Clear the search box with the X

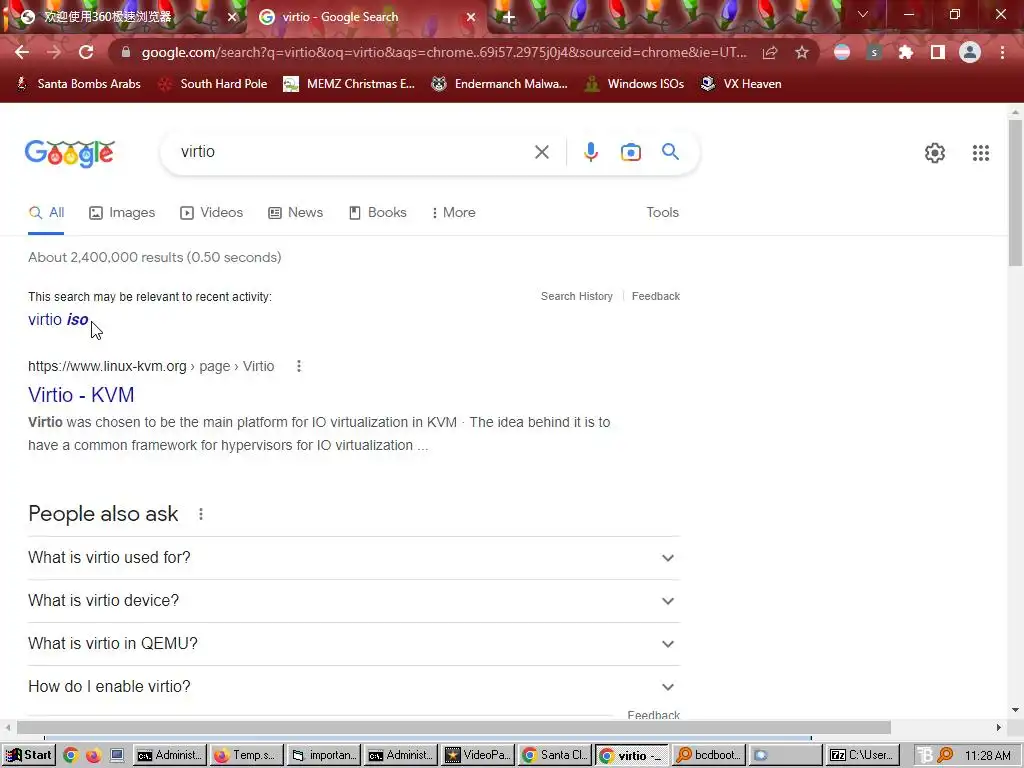(541, 152)
